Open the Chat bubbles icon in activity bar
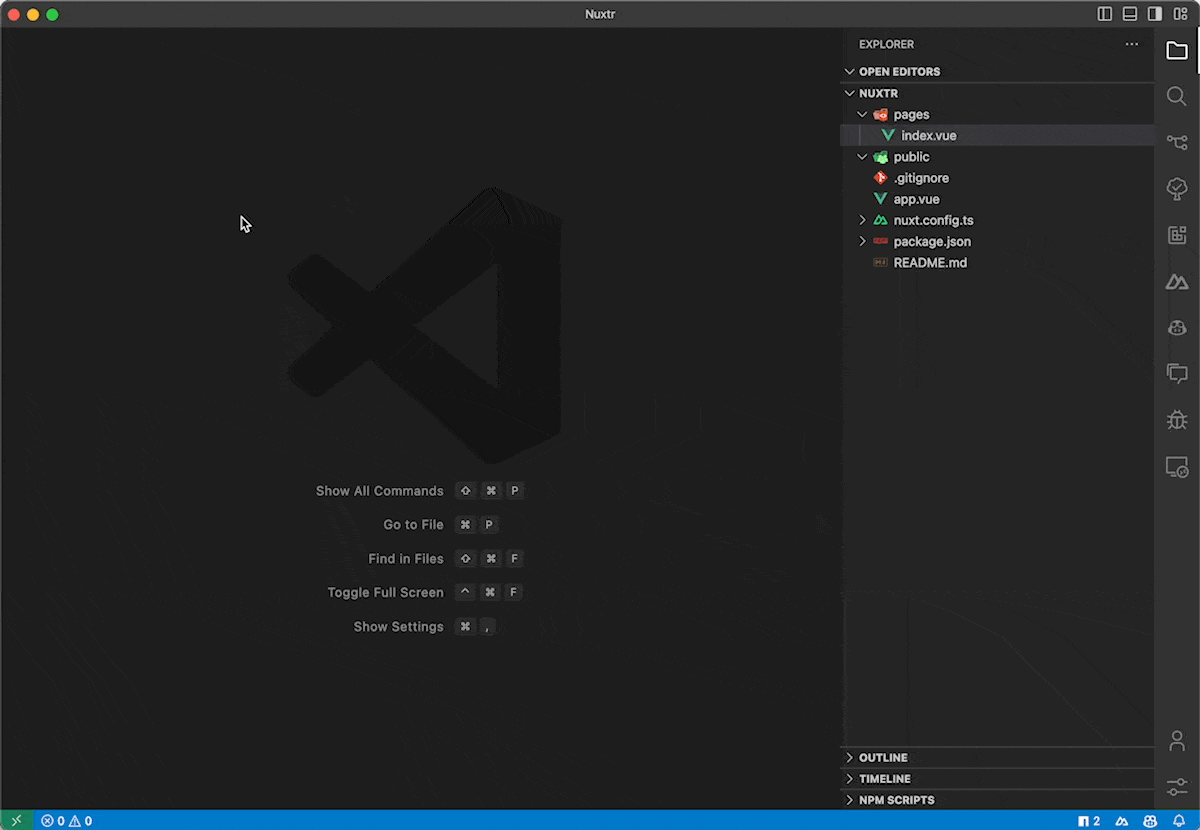This screenshot has height=830, width=1200. tap(1177, 374)
